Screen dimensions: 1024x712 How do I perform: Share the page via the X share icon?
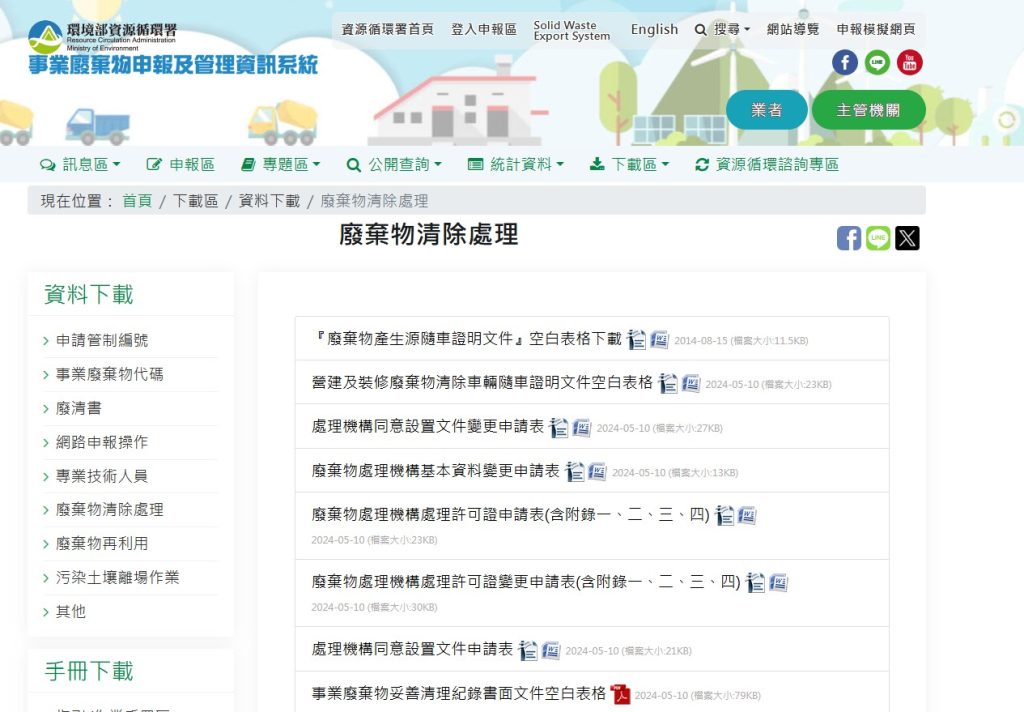point(907,238)
